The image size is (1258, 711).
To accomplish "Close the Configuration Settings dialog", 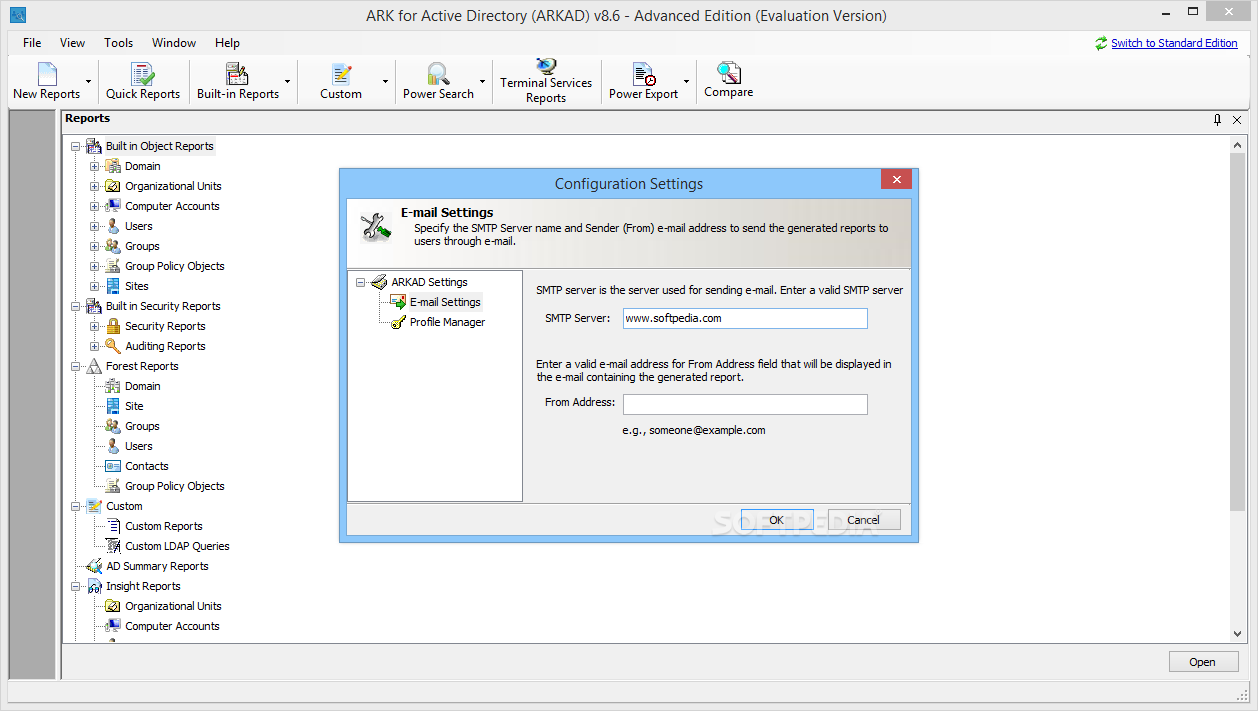I will click(x=896, y=180).
